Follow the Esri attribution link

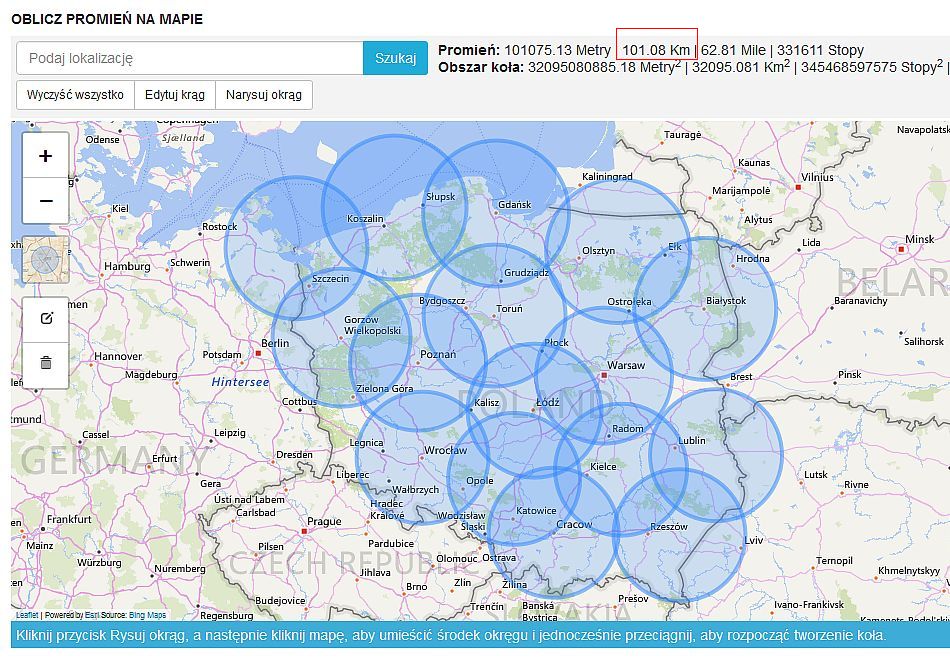pyautogui.click(x=92, y=615)
